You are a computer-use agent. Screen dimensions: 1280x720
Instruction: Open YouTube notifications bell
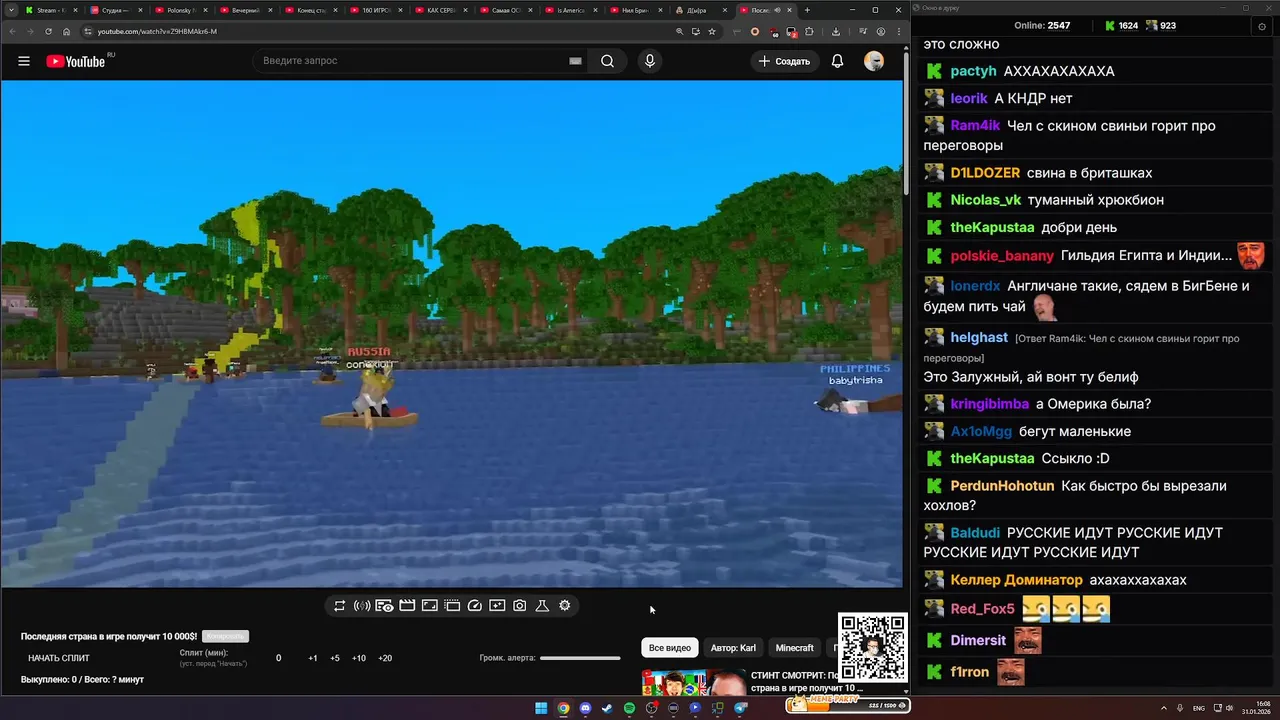coord(838,61)
